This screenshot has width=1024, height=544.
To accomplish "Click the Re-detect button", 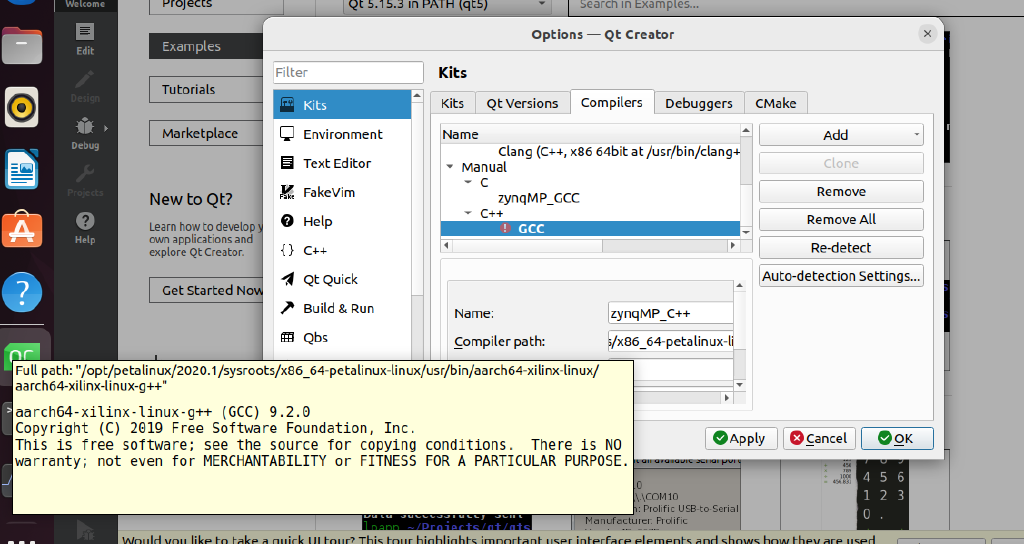I will tap(840, 247).
